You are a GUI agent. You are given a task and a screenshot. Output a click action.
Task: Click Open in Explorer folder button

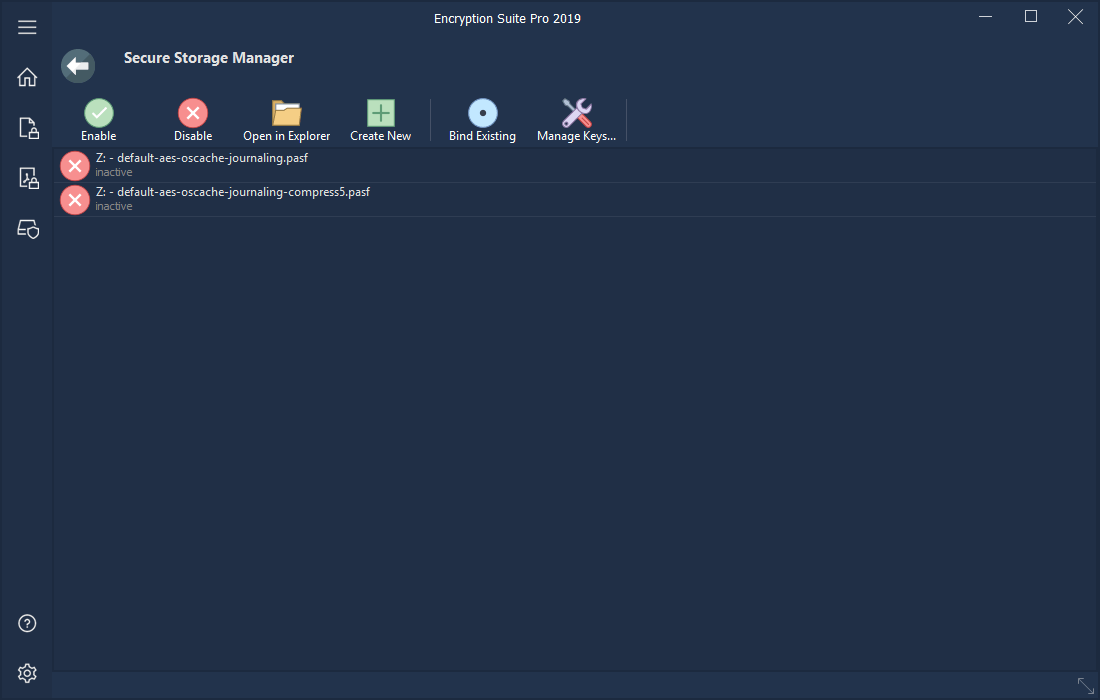click(287, 121)
